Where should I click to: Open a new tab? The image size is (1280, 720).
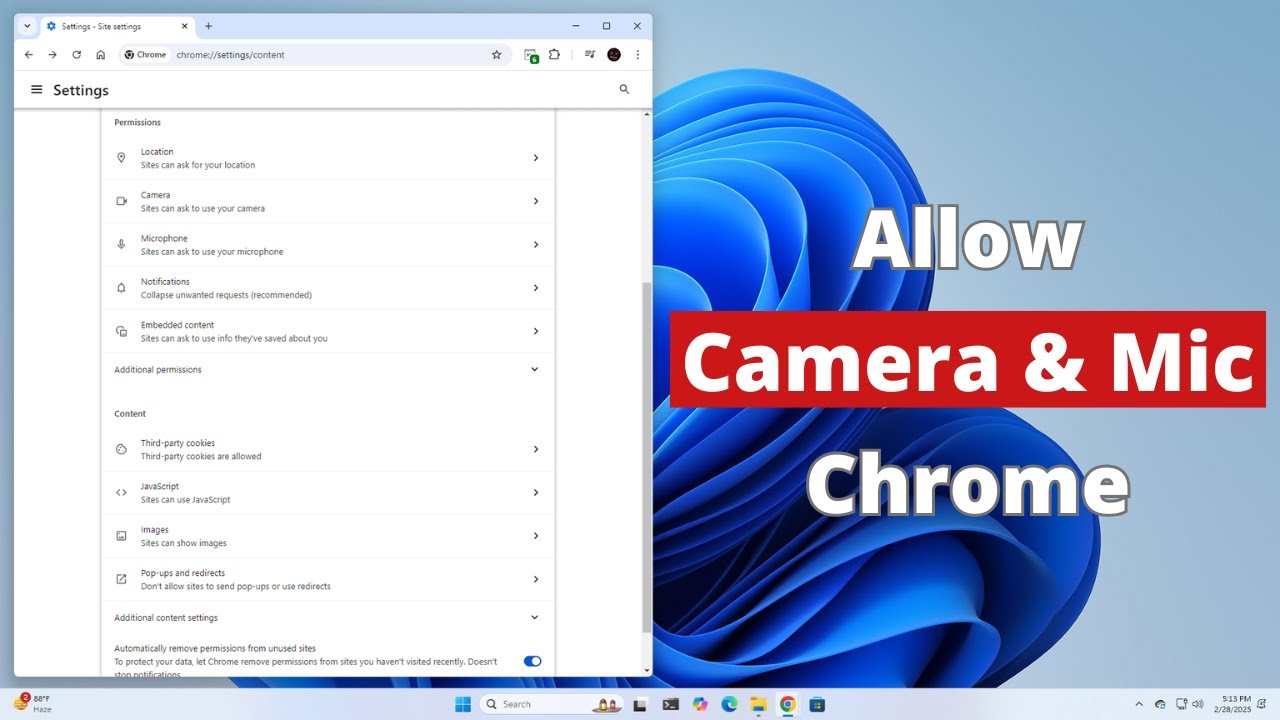click(x=208, y=26)
